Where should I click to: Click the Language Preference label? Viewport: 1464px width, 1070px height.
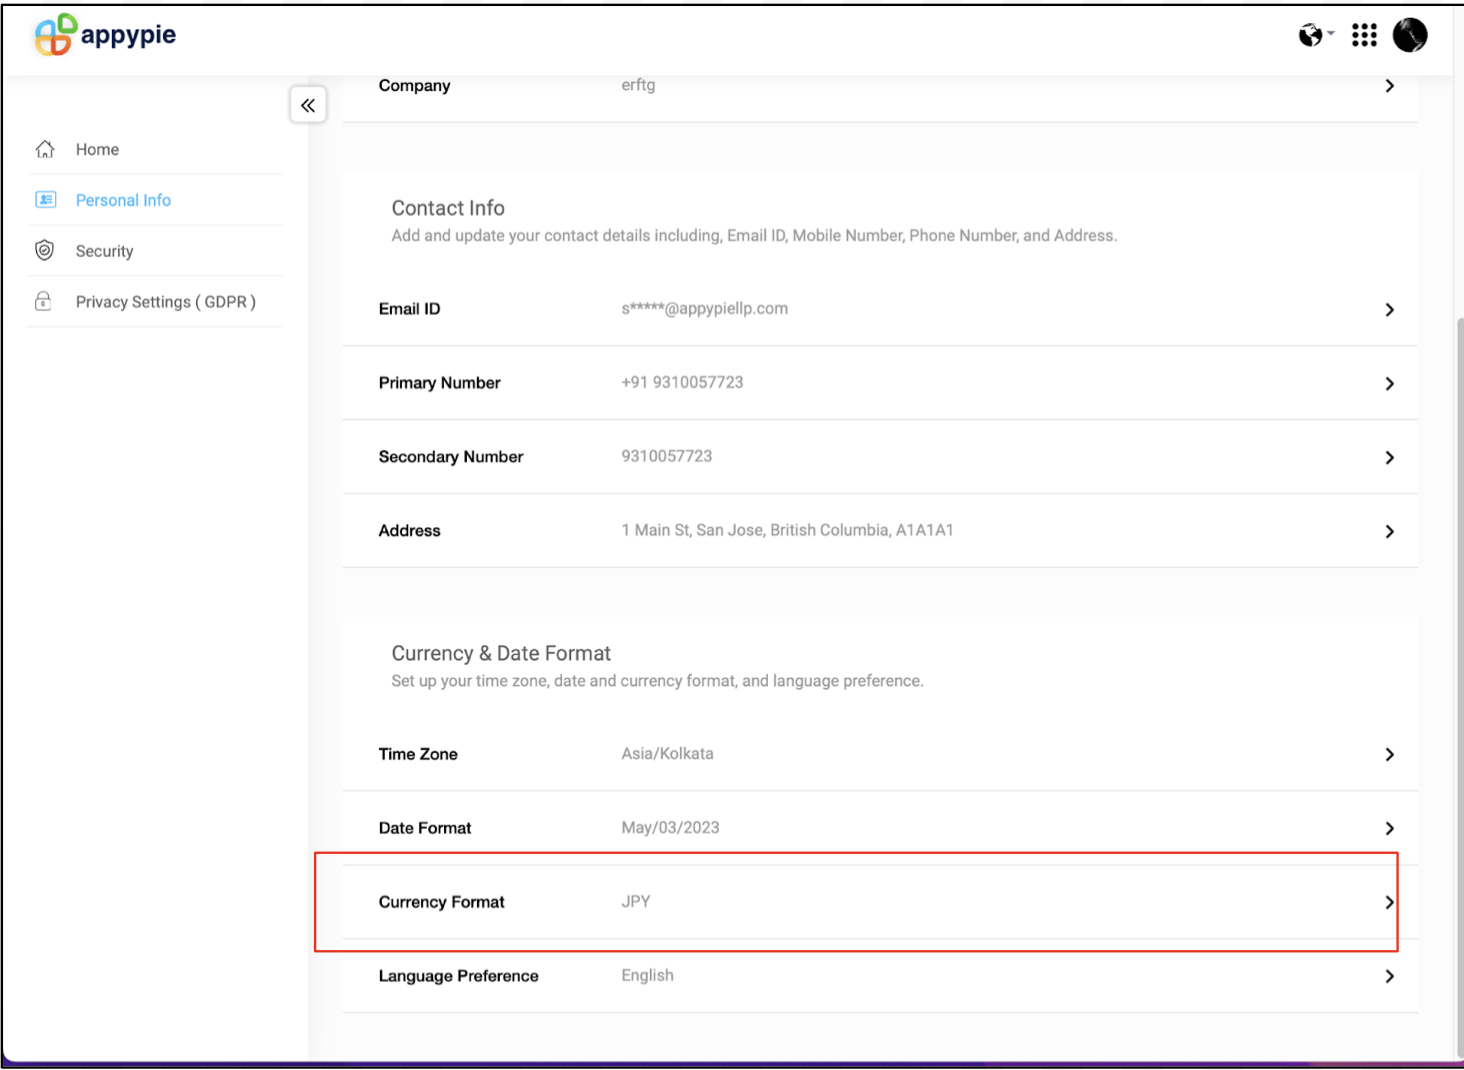[458, 976]
